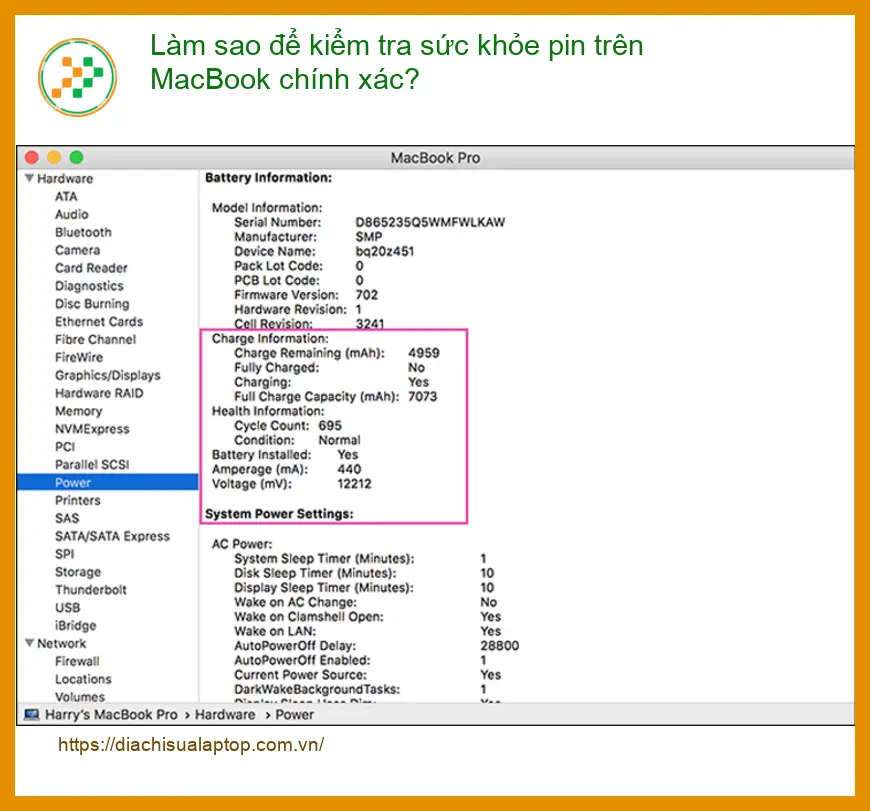Screen dimensions: 870x811
Task: Select Memory in the sidebar
Action: pos(78,411)
